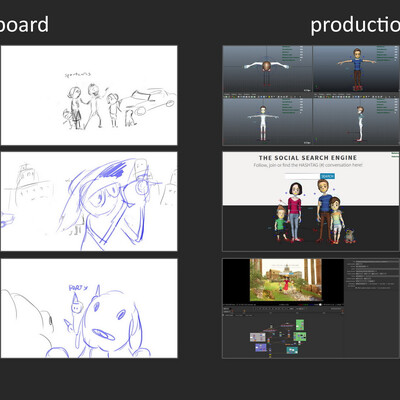Click the mother character in red top
Screen dimensions: 400x400
click(295, 211)
